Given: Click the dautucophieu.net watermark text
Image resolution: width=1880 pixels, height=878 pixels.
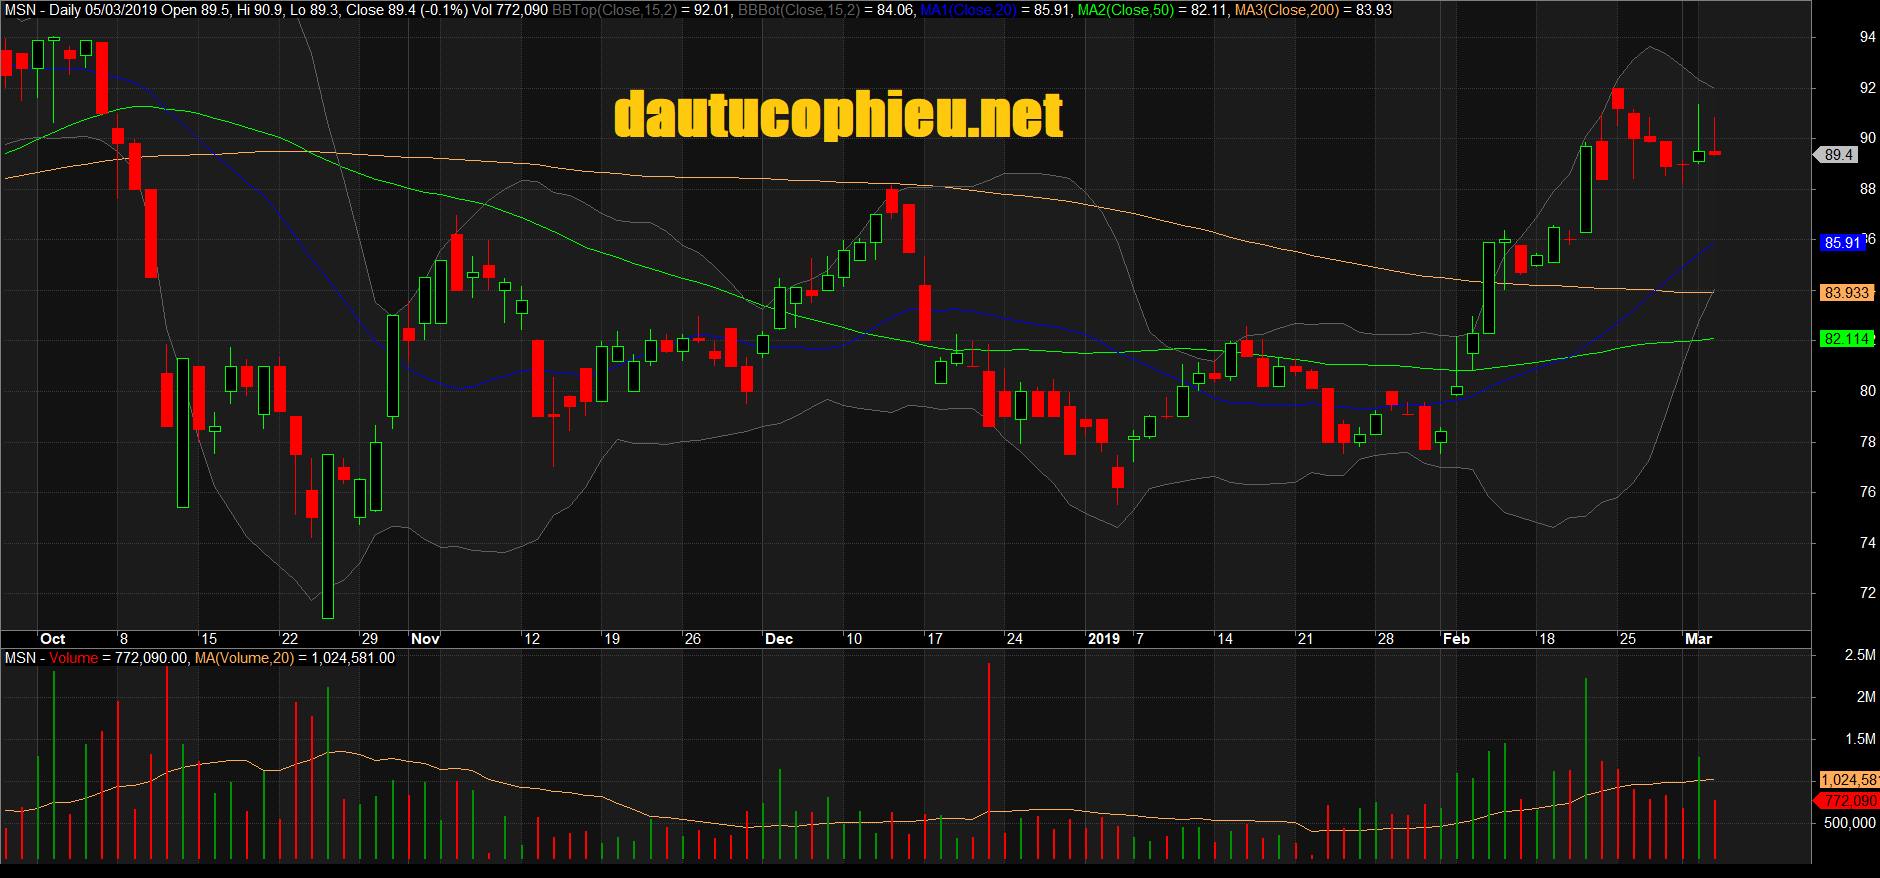Looking at the screenshot, I should 838,115.
